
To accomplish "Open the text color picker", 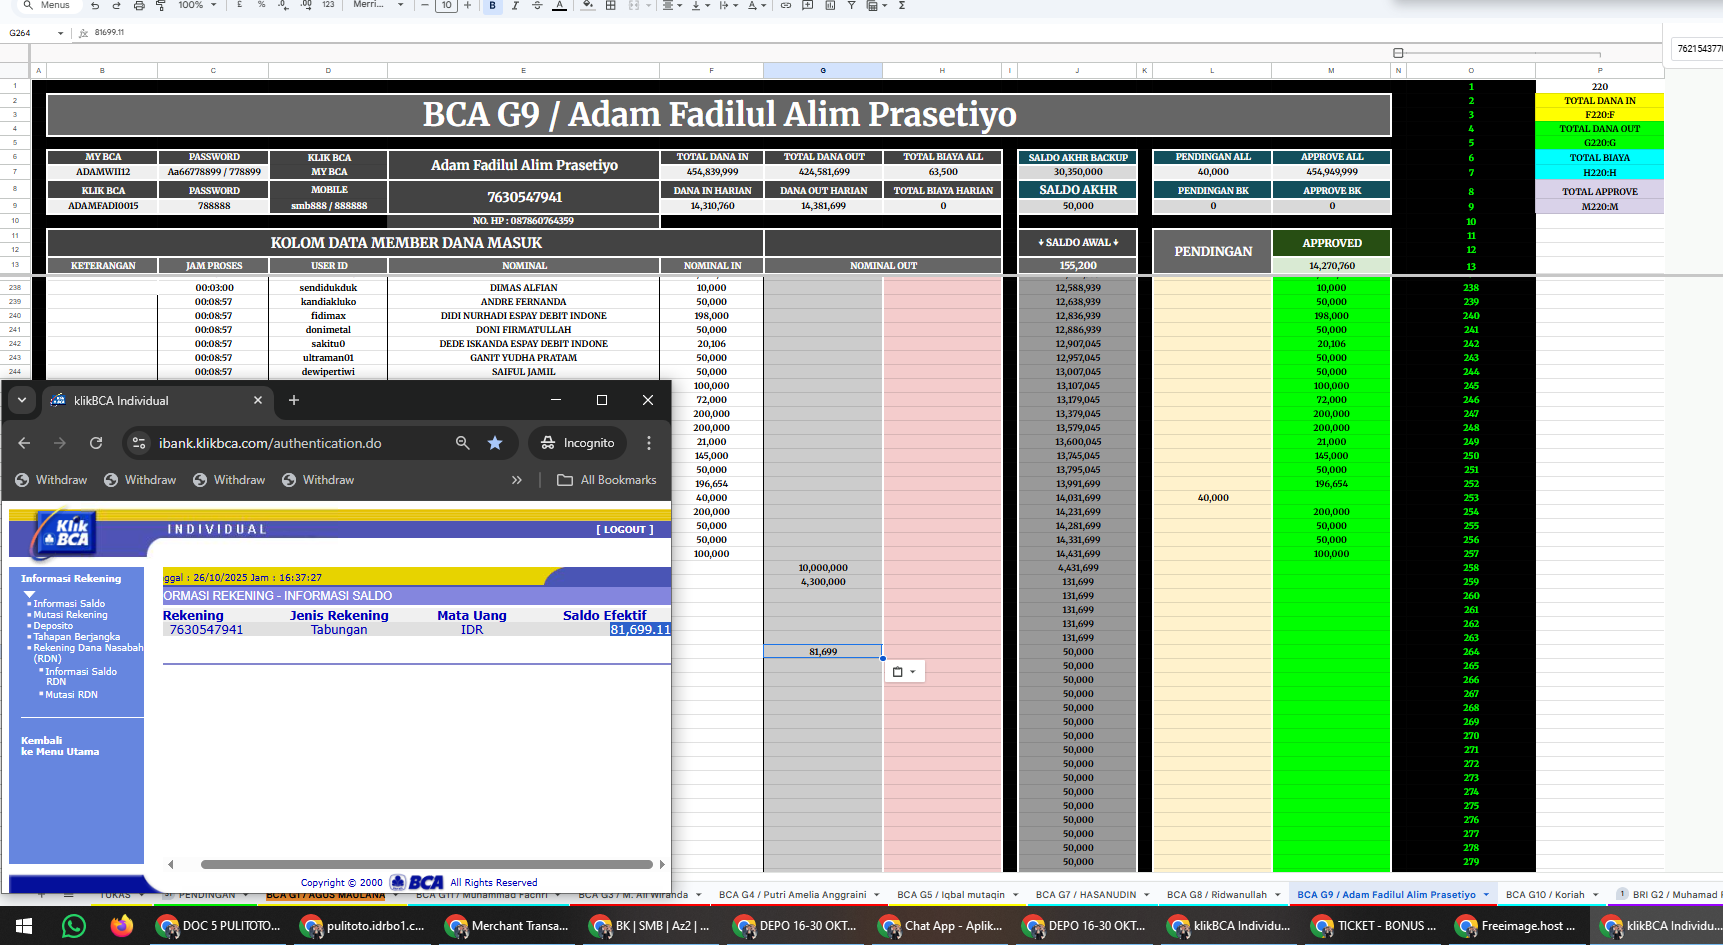I will coord(559,5).
